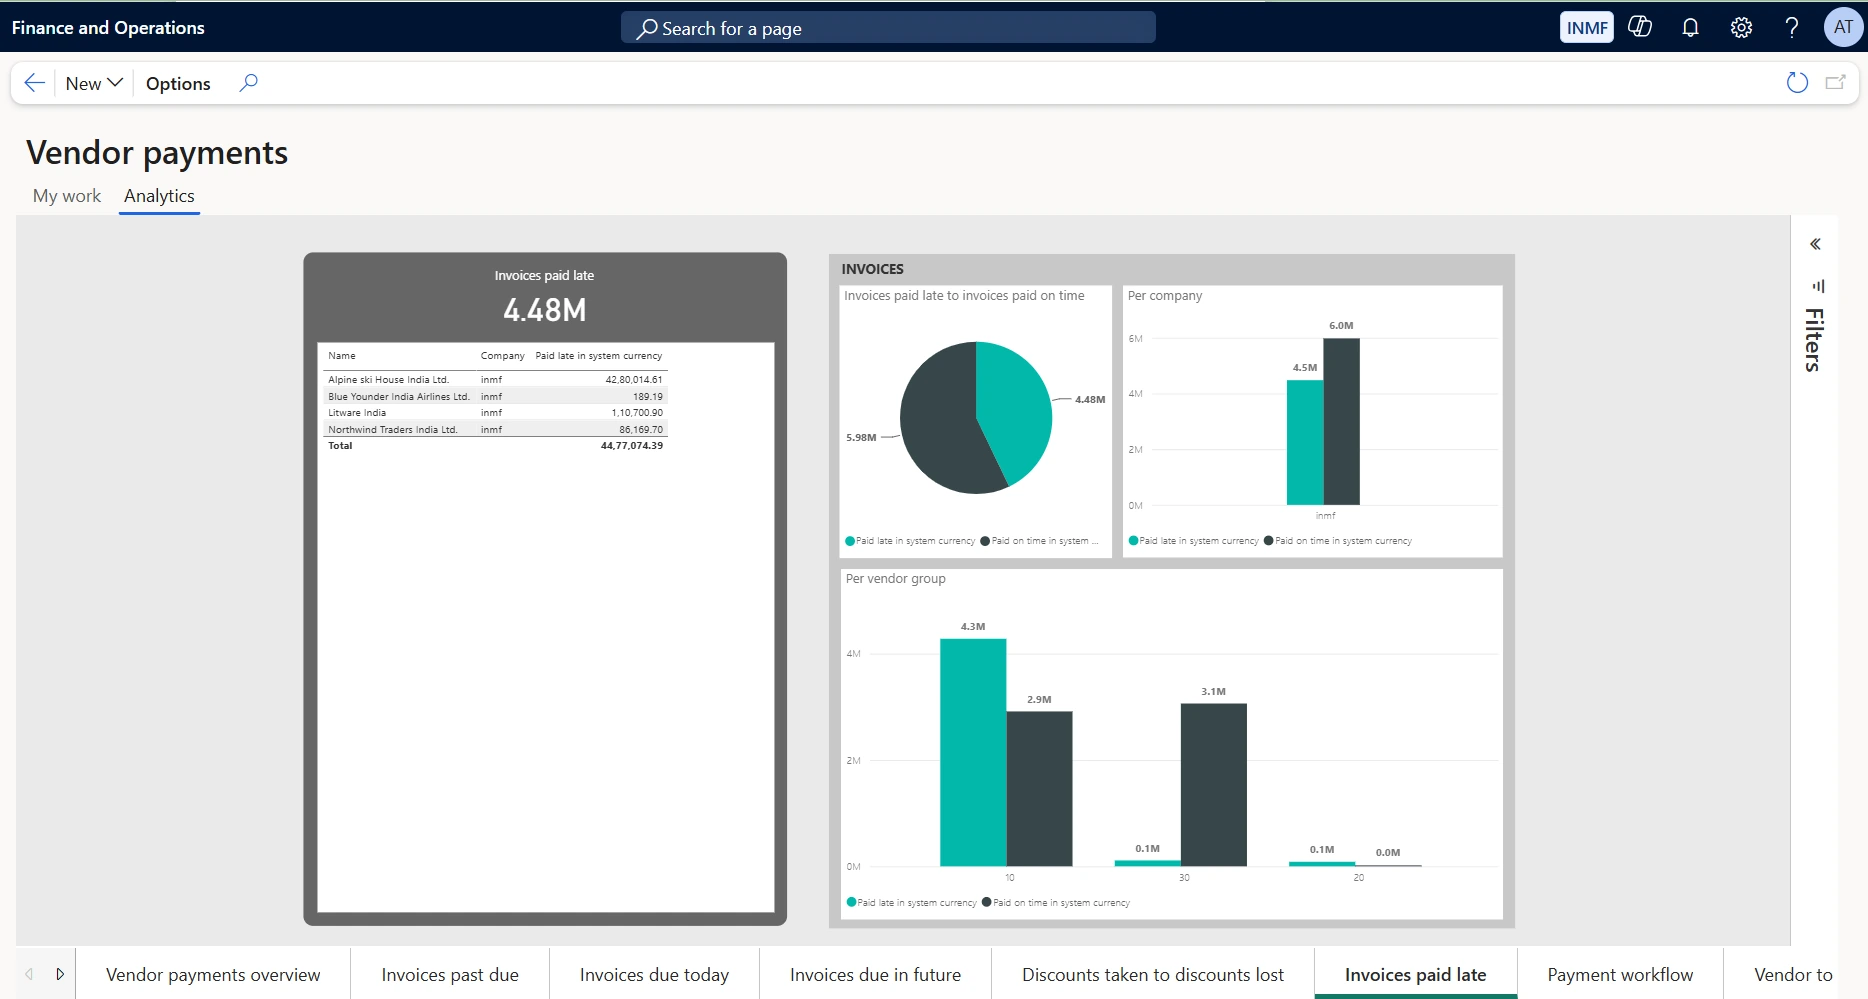Open Invoices past due report tab
This screenshot has height=999, width=1868.
tap(450, 975)
